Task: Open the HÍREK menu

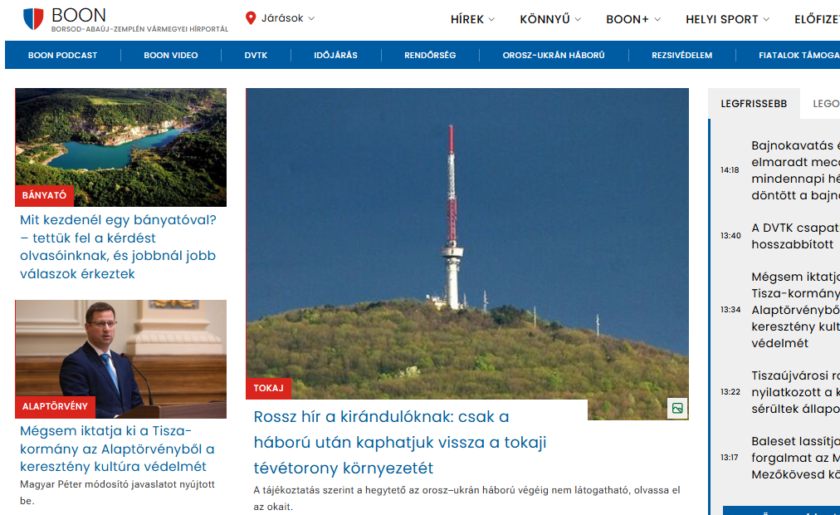Action: [472, 19]
